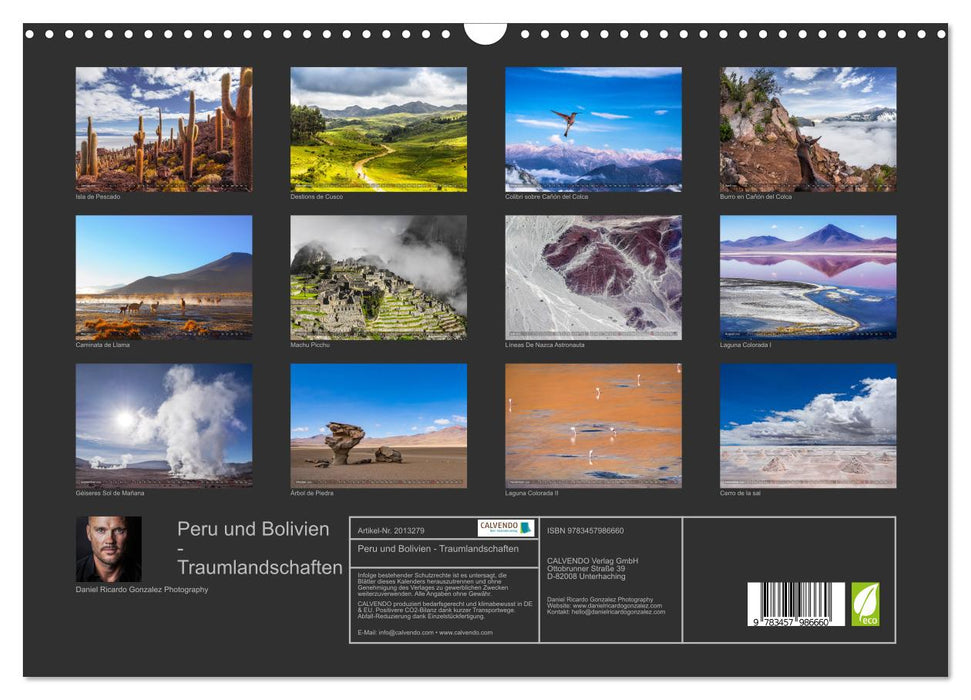
Task: Open the Caminata de Llama thumbnail
Action: click(x=164, y=277)
